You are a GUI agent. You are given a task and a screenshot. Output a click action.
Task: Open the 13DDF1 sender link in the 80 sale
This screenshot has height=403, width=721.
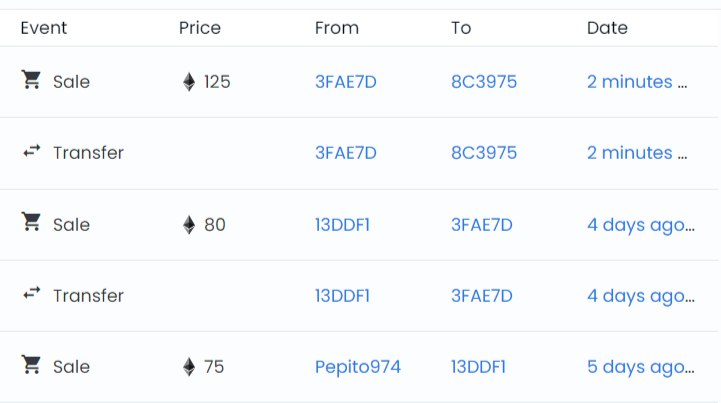coord(342,225)
